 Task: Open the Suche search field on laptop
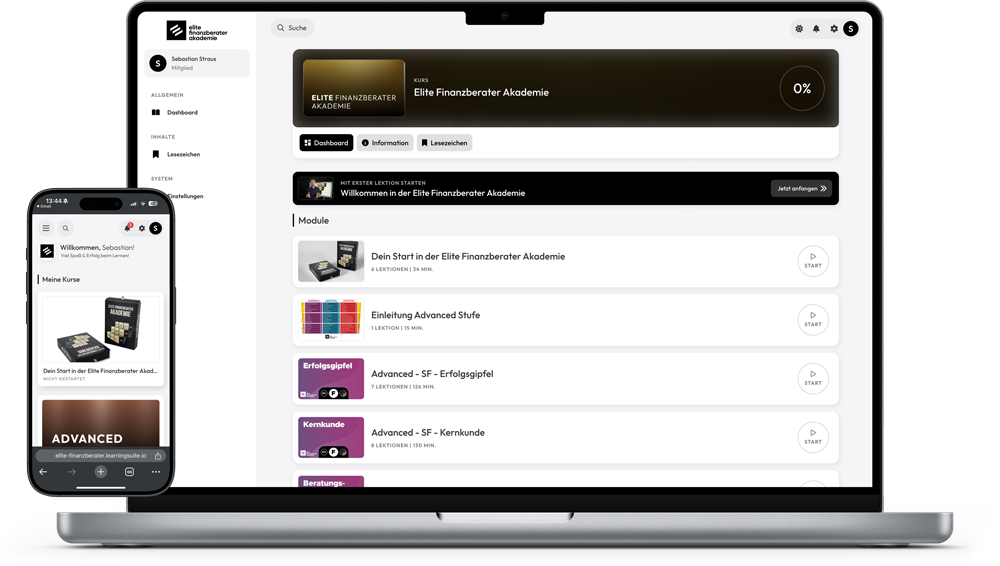[x=293, y=28]
